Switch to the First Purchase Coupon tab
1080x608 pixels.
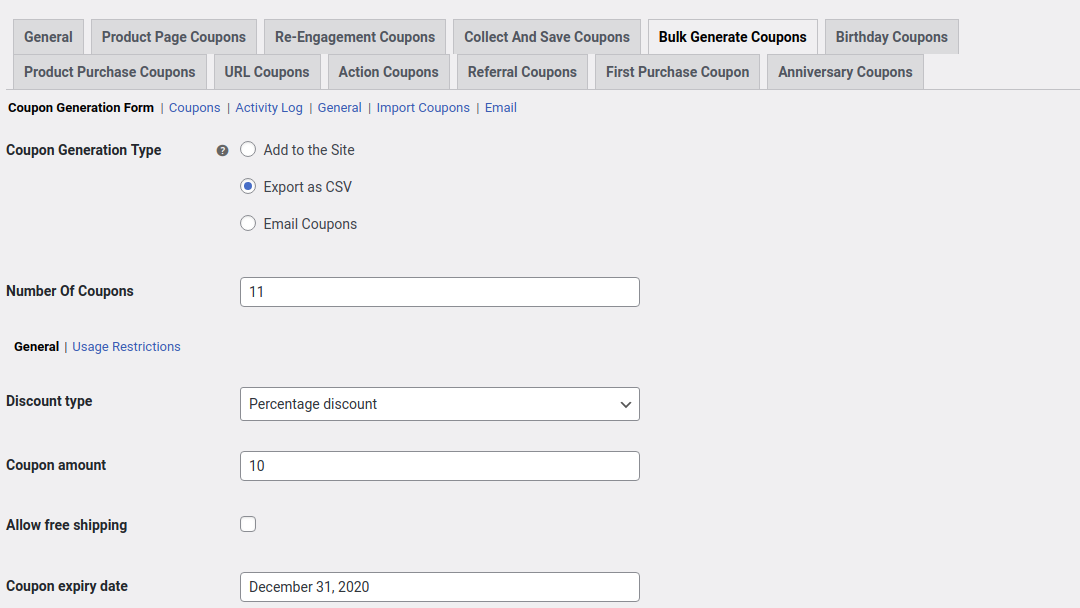[677, 71]
